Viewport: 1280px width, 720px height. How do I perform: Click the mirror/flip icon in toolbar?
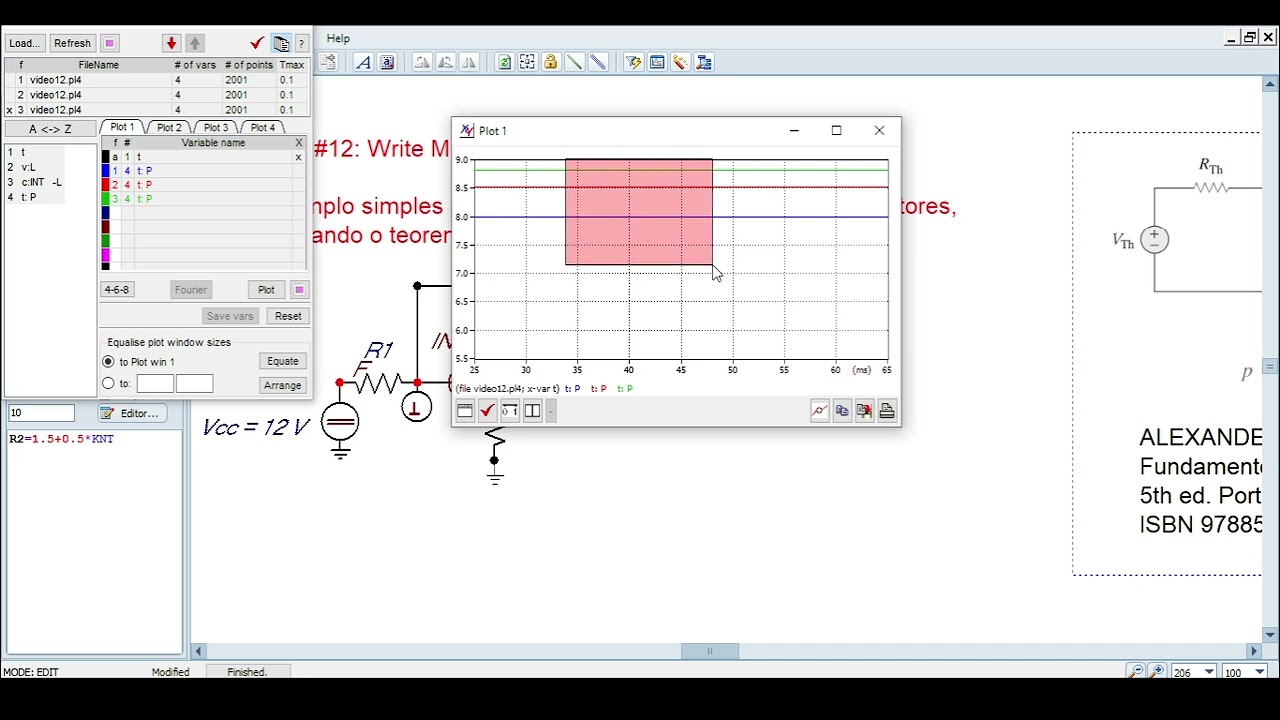(x=469, y=62)
